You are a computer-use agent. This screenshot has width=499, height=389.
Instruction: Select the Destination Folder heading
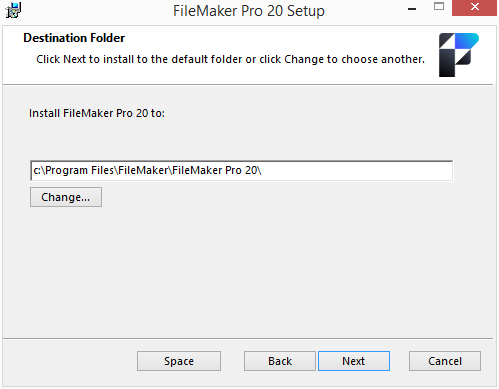(x=74, y=38)
